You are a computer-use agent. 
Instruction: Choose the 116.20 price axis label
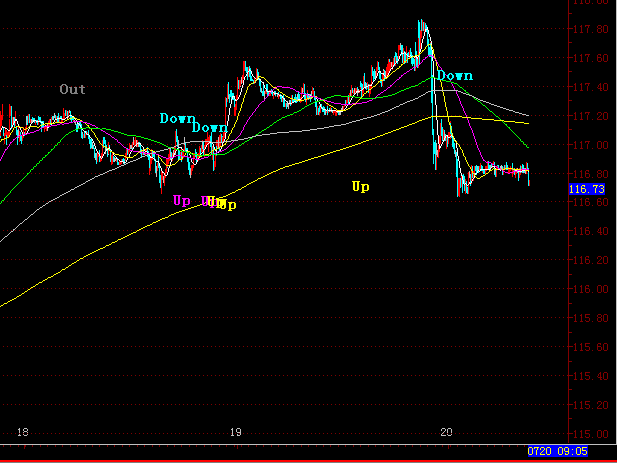591,260
